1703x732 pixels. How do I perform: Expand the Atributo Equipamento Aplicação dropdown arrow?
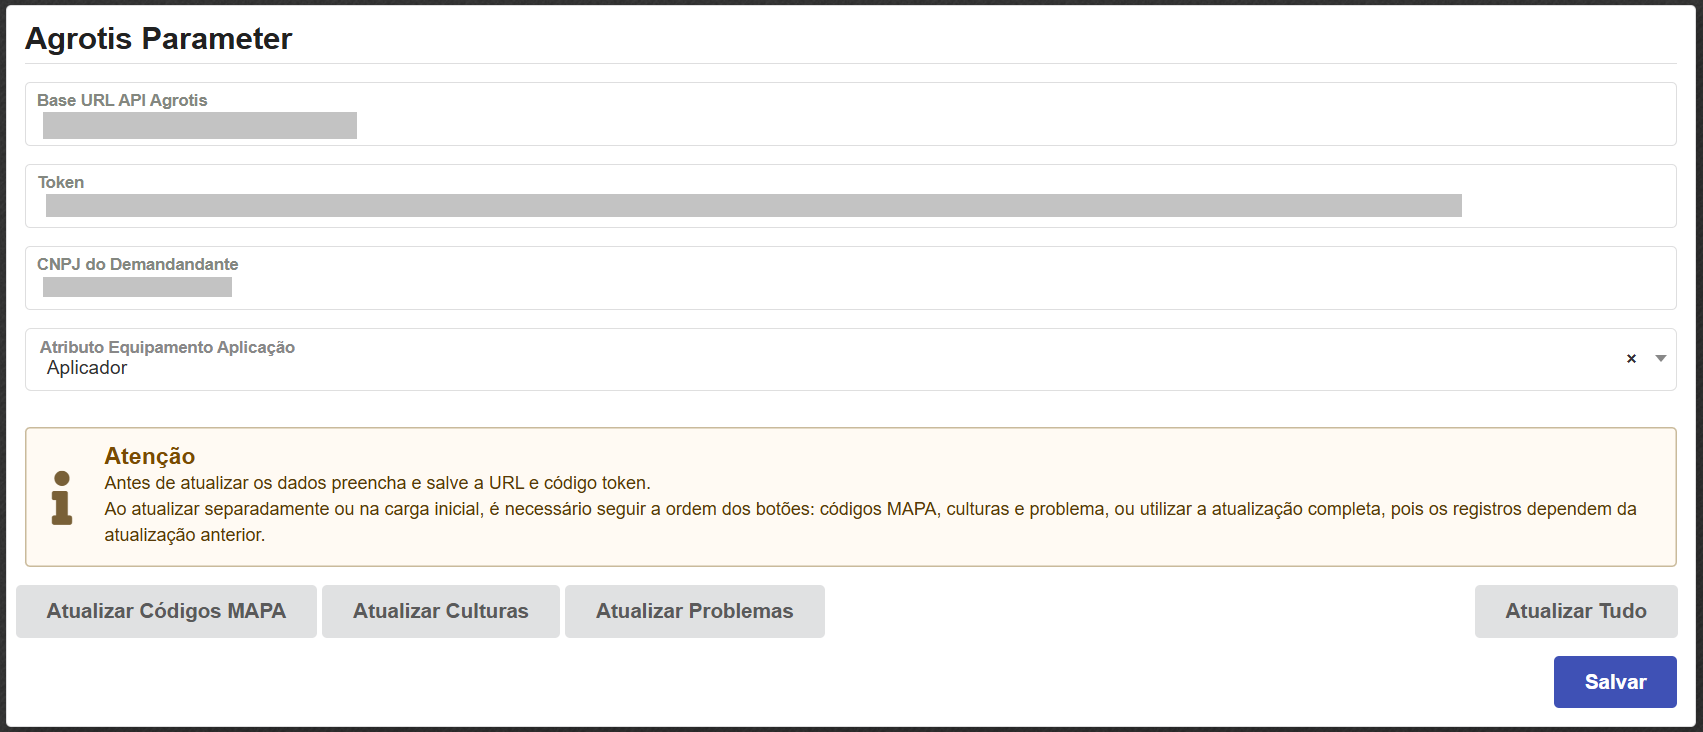(x=1661, y=359)
